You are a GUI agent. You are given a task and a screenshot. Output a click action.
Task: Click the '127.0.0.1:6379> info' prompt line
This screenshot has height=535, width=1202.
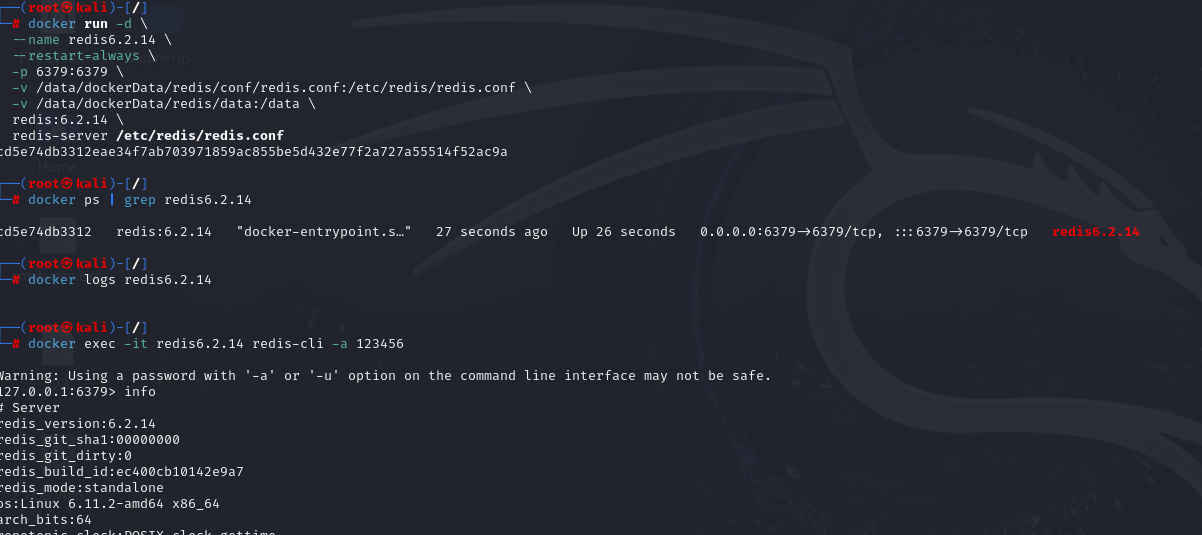point(78,392)
